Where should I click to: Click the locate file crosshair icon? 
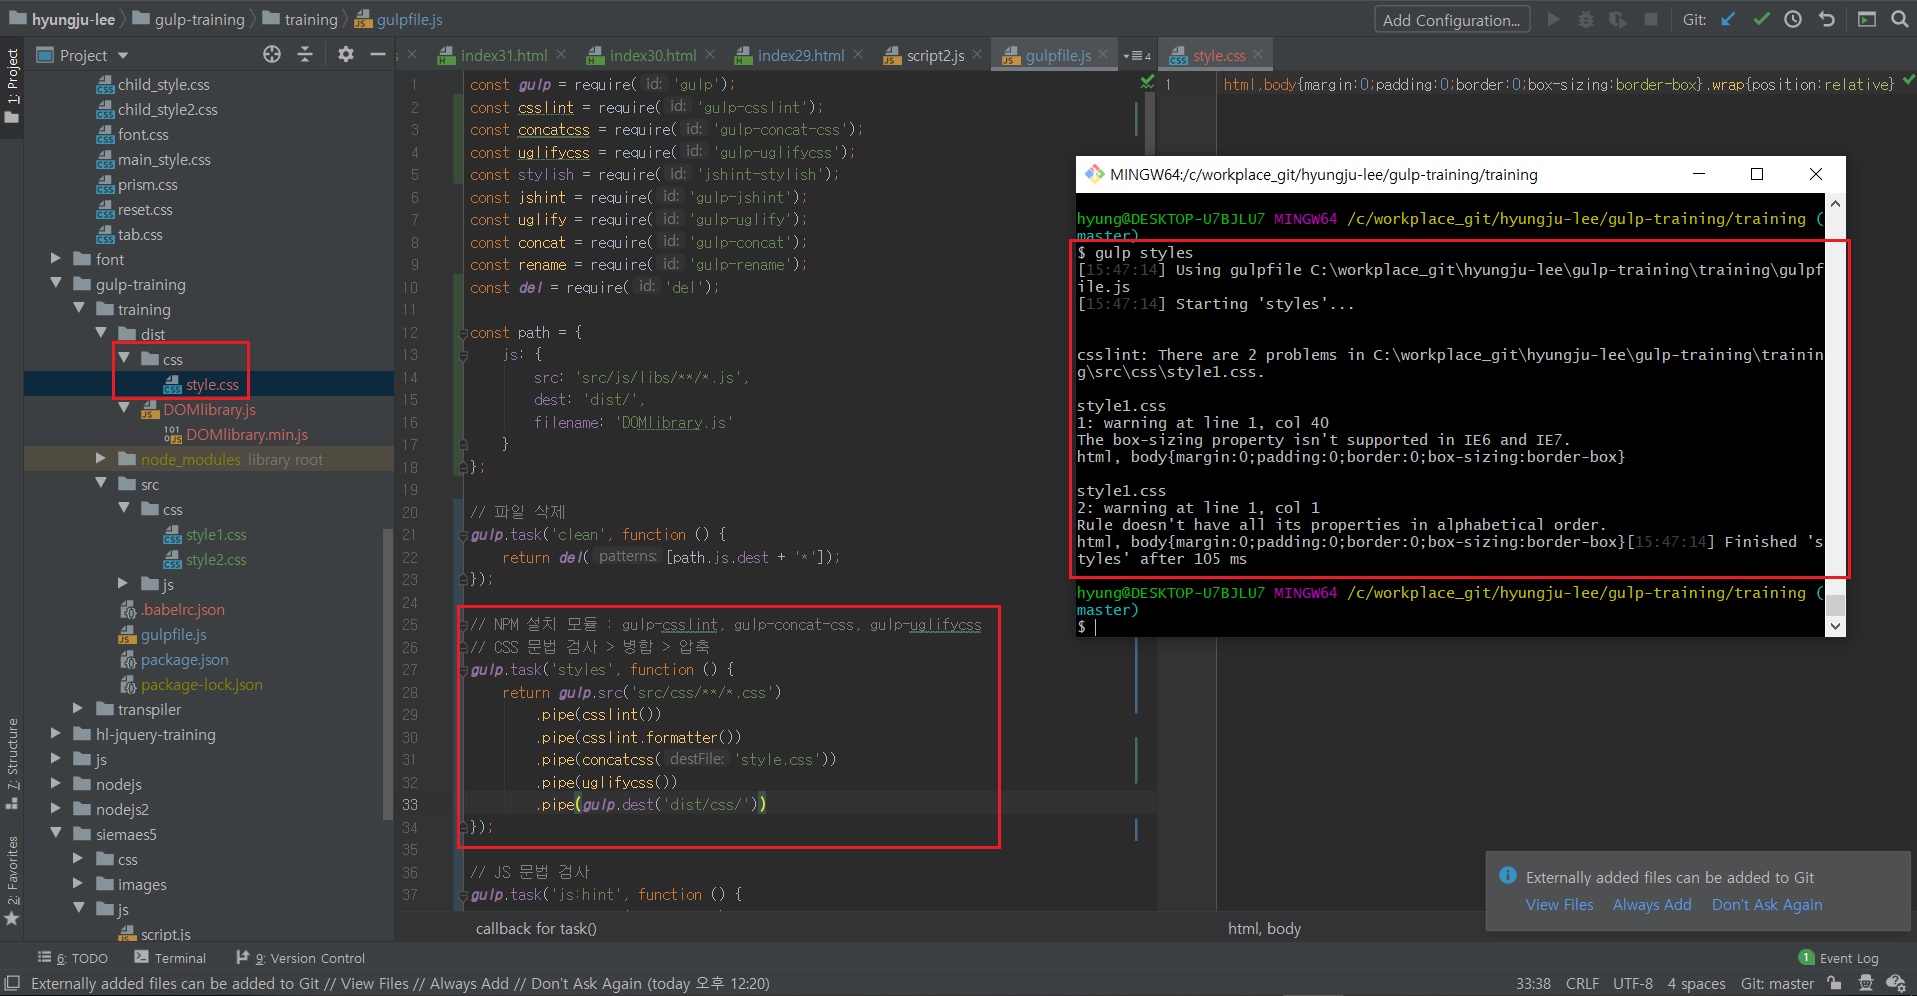(272, 55)
